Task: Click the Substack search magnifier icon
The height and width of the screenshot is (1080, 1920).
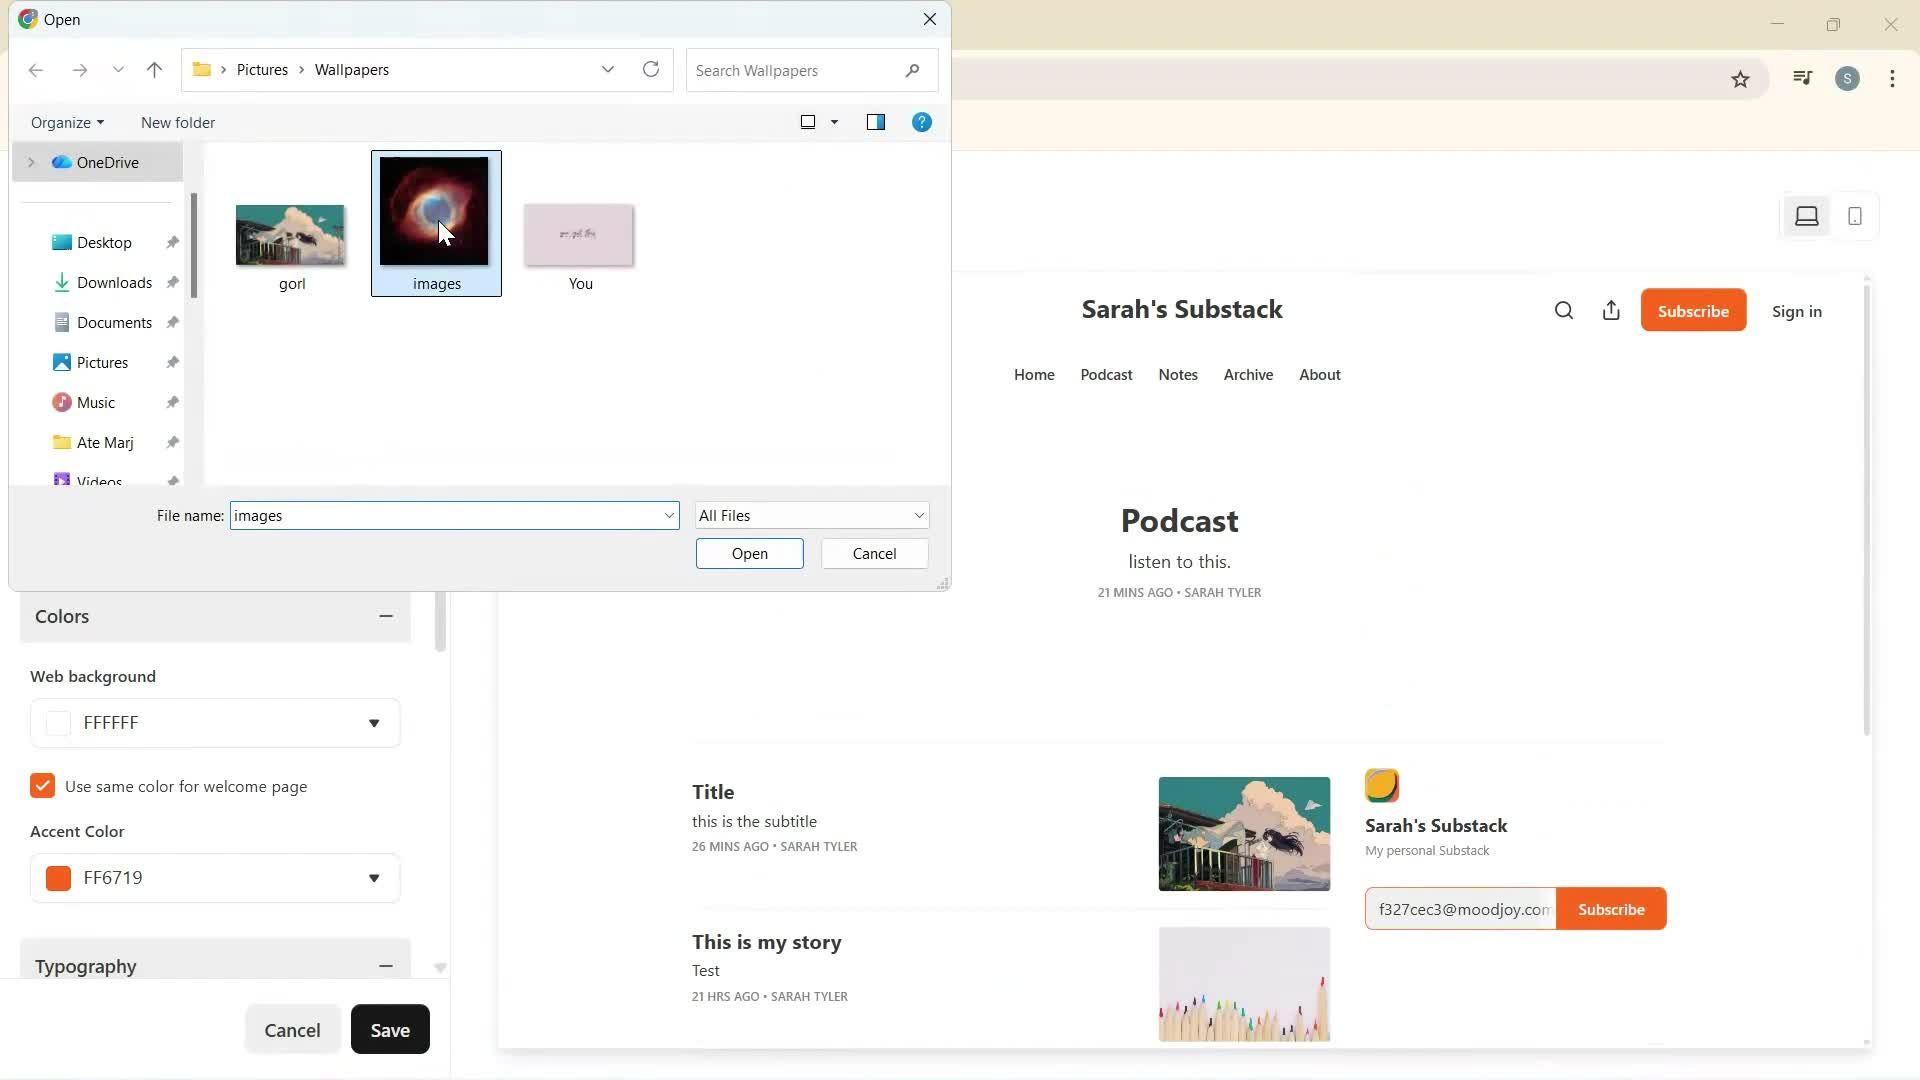Action: coord(1564,311)
